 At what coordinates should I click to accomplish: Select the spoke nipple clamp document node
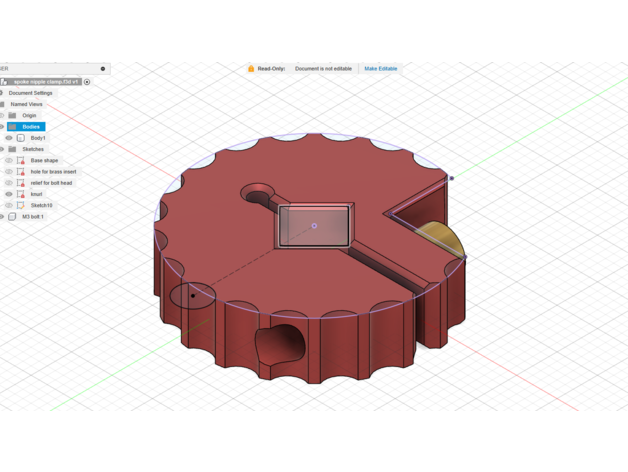[x=45, y=82]
